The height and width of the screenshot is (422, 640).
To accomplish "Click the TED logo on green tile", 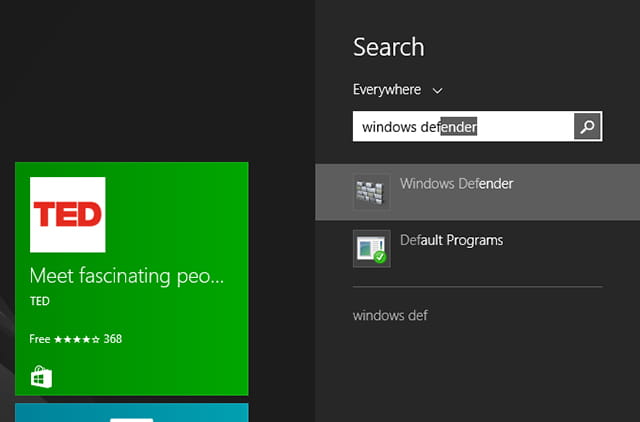I will point(68,215).
